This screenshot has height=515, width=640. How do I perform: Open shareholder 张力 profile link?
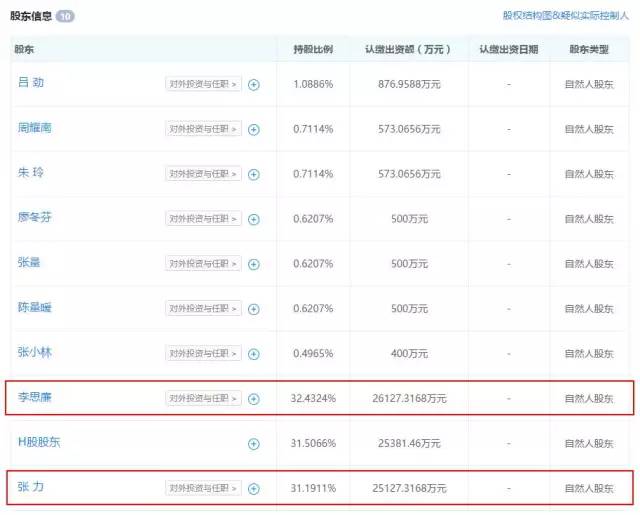(x=31, y=487)
